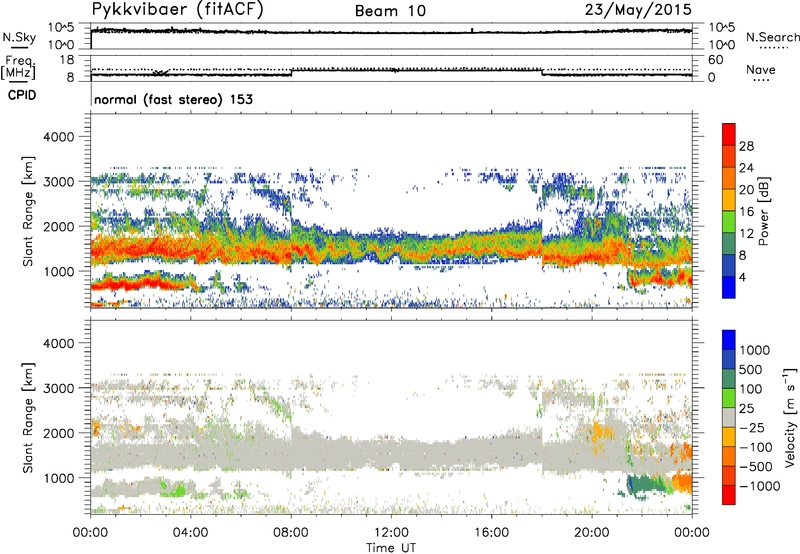
Task: Click the positive "1000" label on Velocity color bar
Action: pyautogui.click(x=754, y=350)
